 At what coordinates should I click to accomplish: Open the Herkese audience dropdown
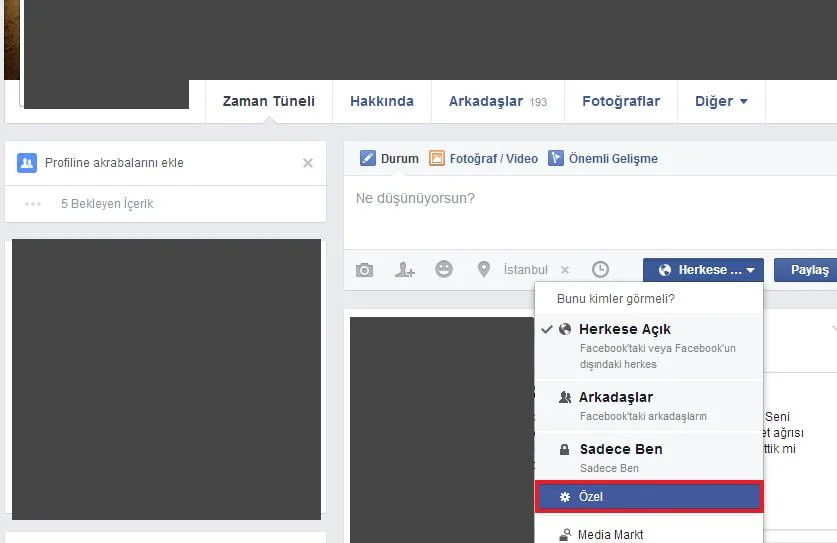703,270
